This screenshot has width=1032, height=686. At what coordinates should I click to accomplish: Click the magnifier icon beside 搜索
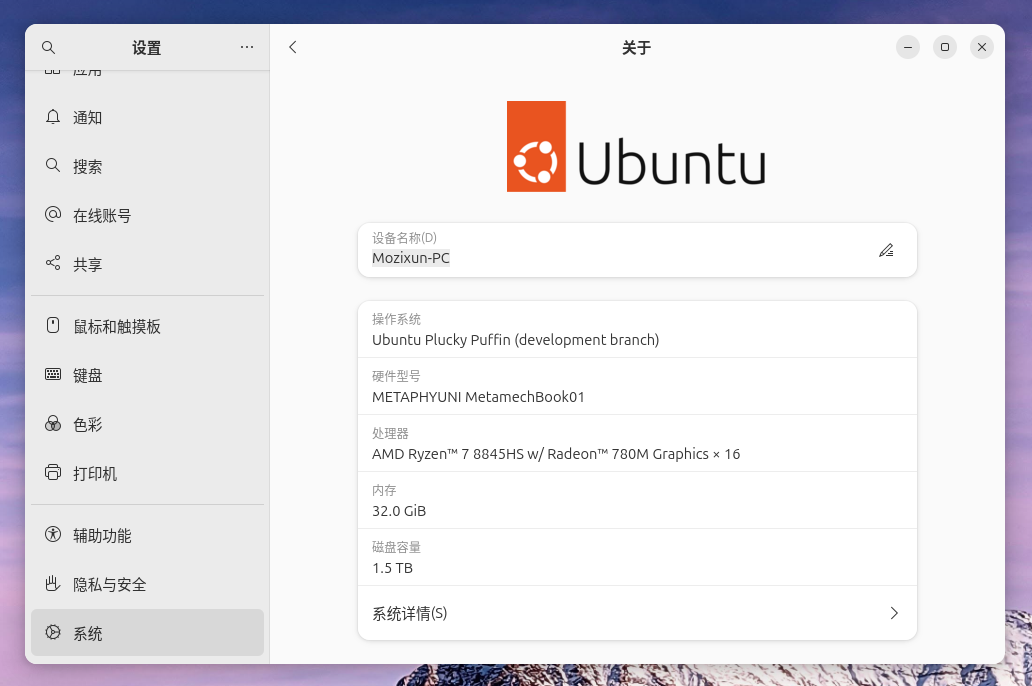(x=53, y=165)
